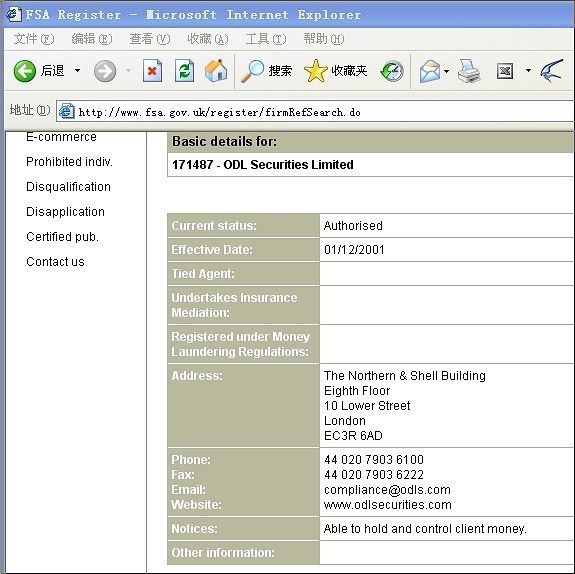Click the postcode 'EC3R 6AD'
Screen dimensions: 575x574
click(353, 435)
